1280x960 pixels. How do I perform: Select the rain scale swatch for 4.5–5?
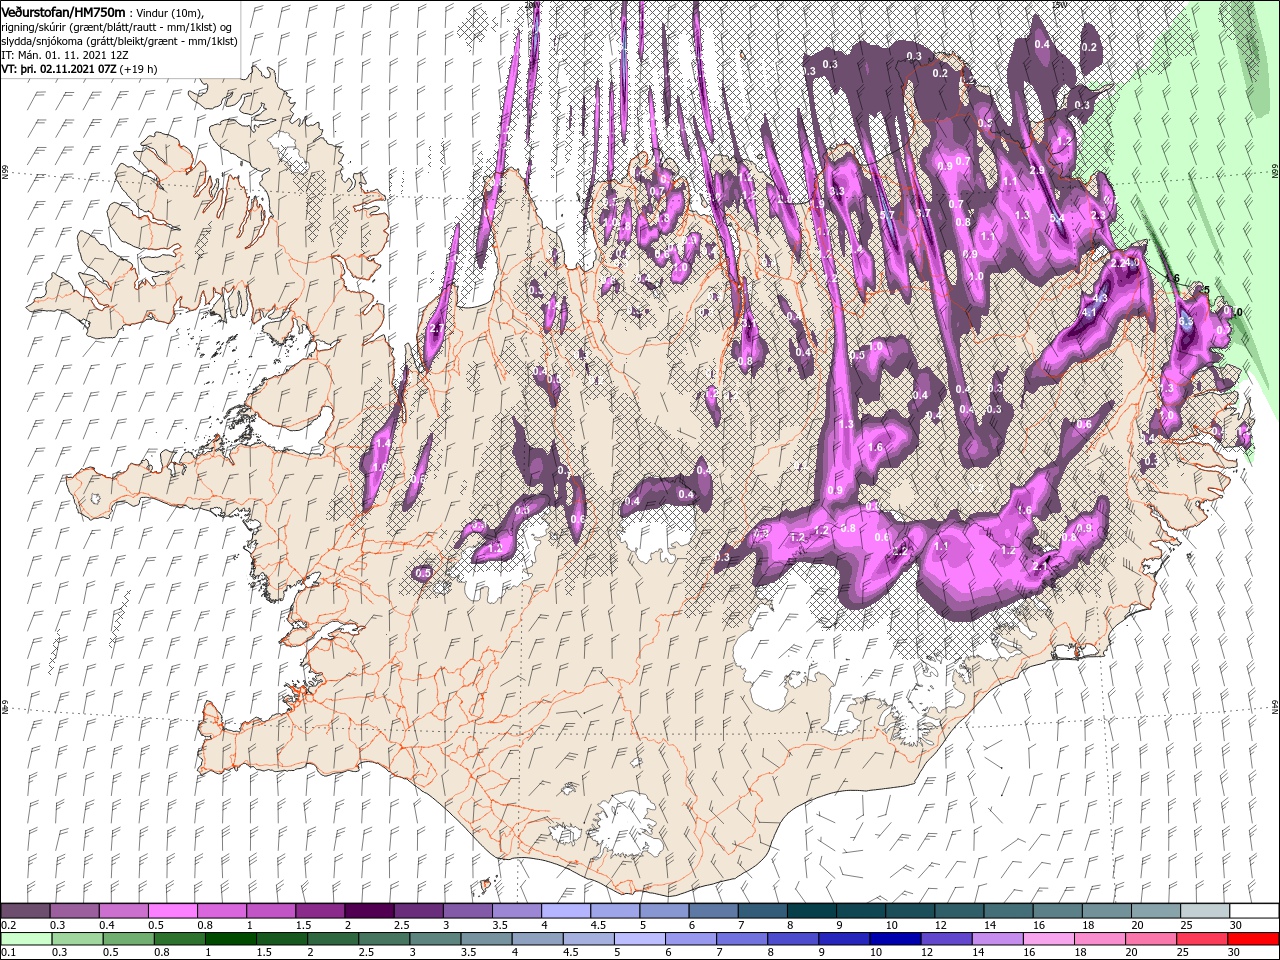(x=588, y=939)
